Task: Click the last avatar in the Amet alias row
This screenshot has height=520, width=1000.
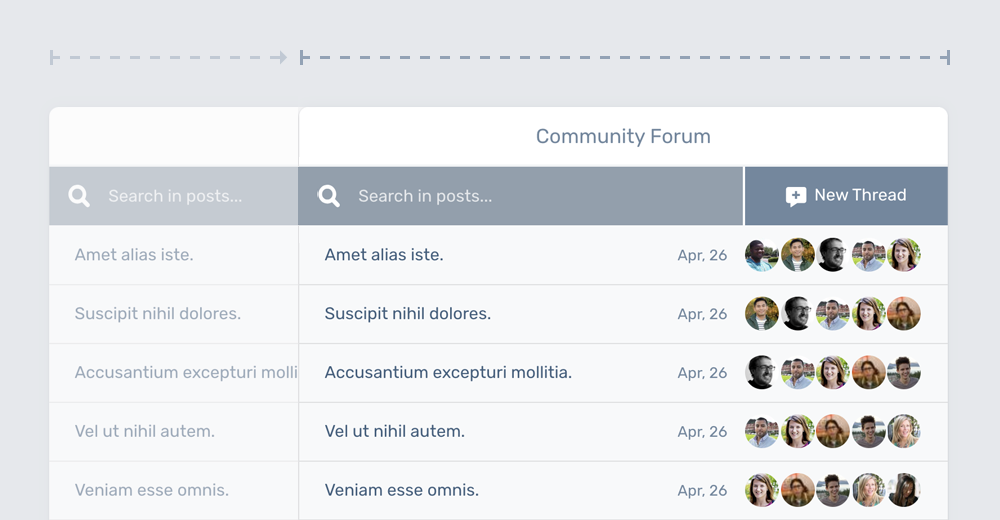Action: tap(904, 255)
